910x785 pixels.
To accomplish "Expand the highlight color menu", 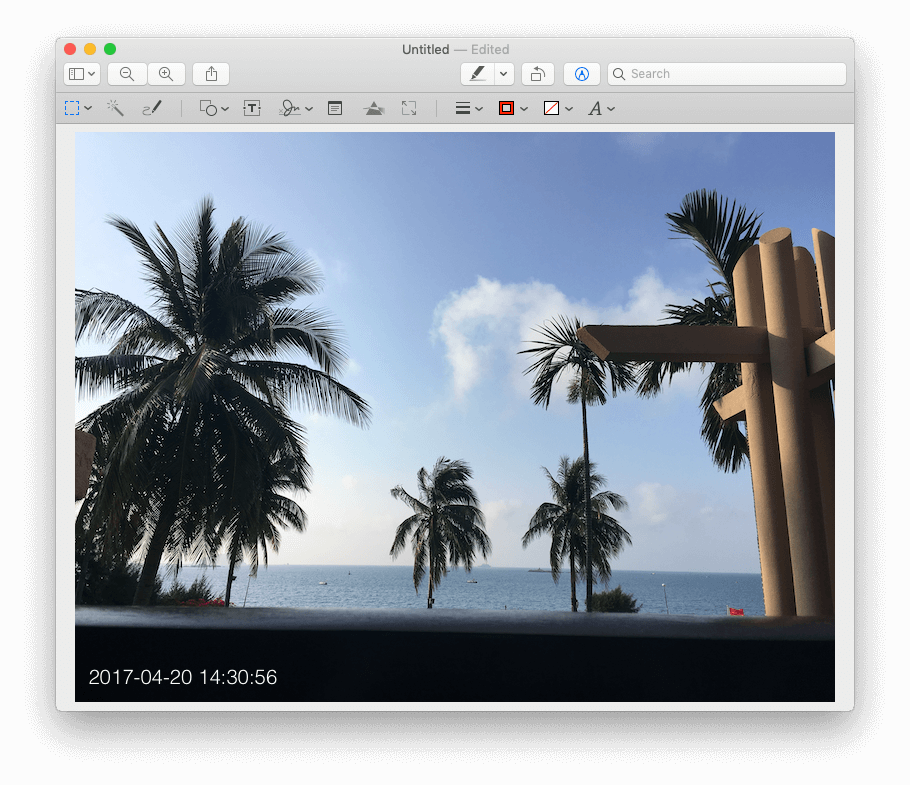I will (503, 73).
